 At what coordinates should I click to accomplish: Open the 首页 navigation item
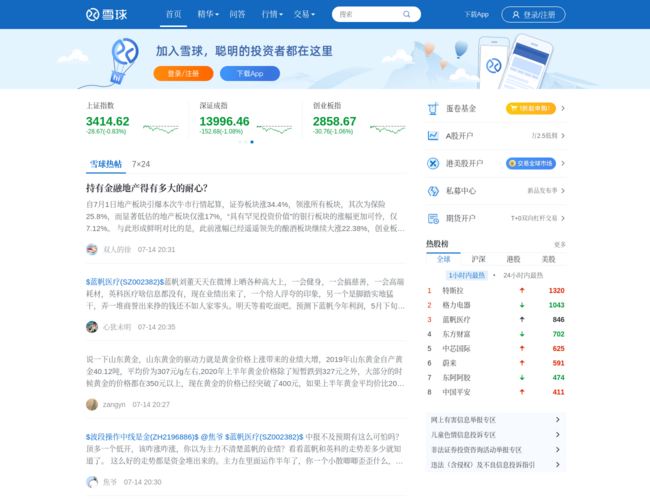pos(173,14)
